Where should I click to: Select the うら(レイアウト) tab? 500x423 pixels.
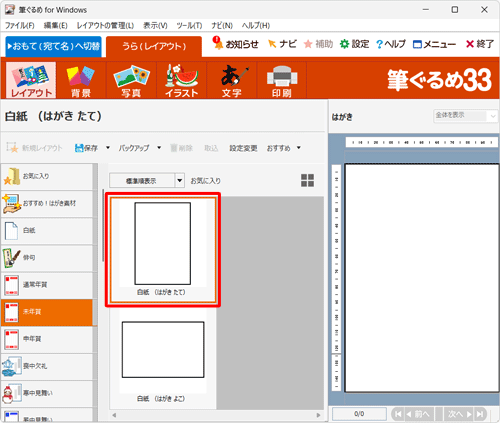point(154,46)
